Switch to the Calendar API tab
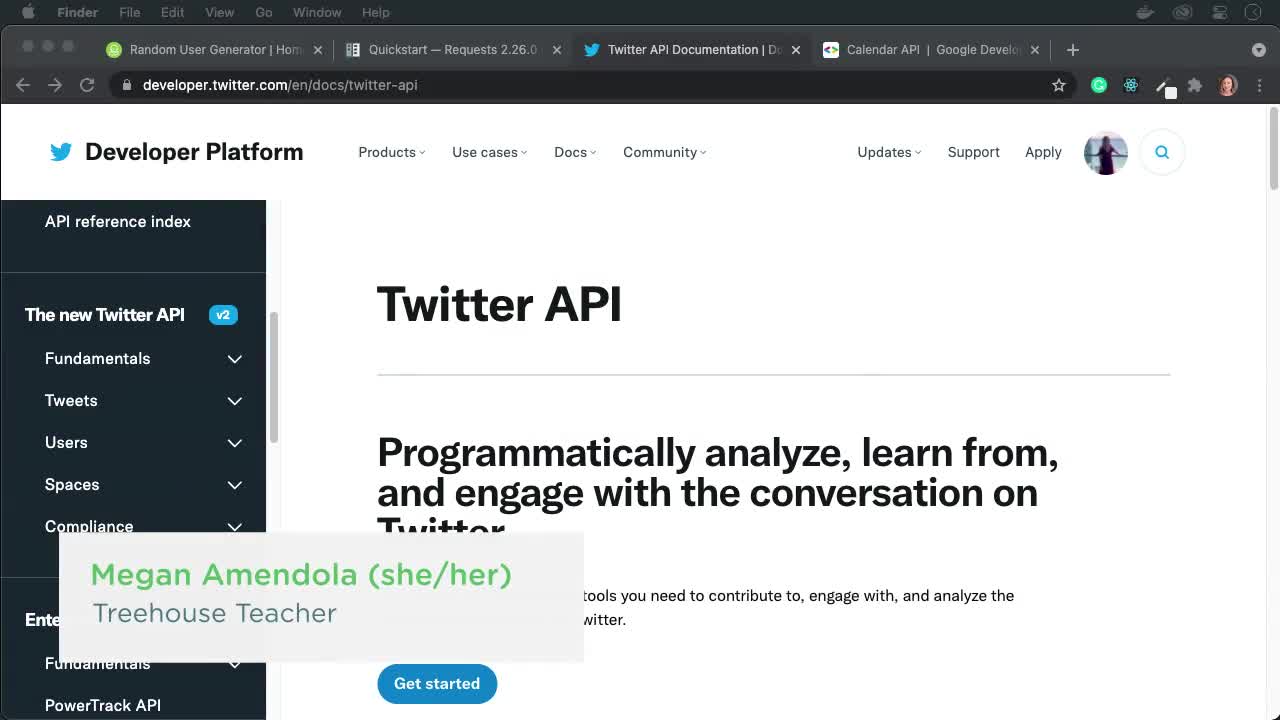This screenshot has height=720, width=1280. click(925, 49)
